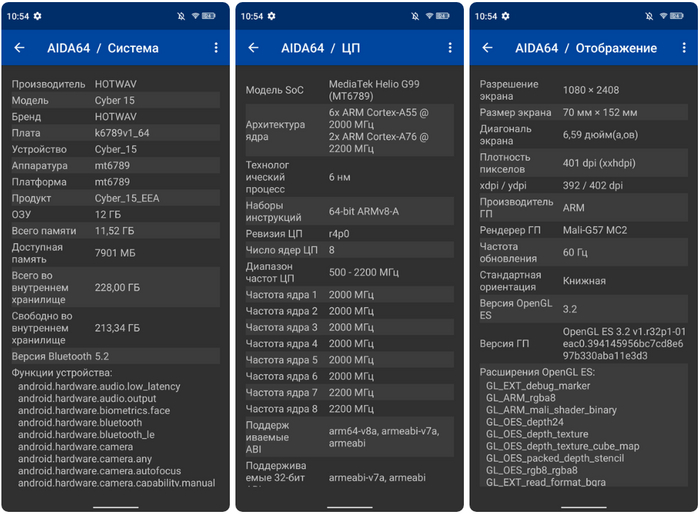700x514 pixels.
Task: Tap battery icon in Система status bar
Action: 208,16
